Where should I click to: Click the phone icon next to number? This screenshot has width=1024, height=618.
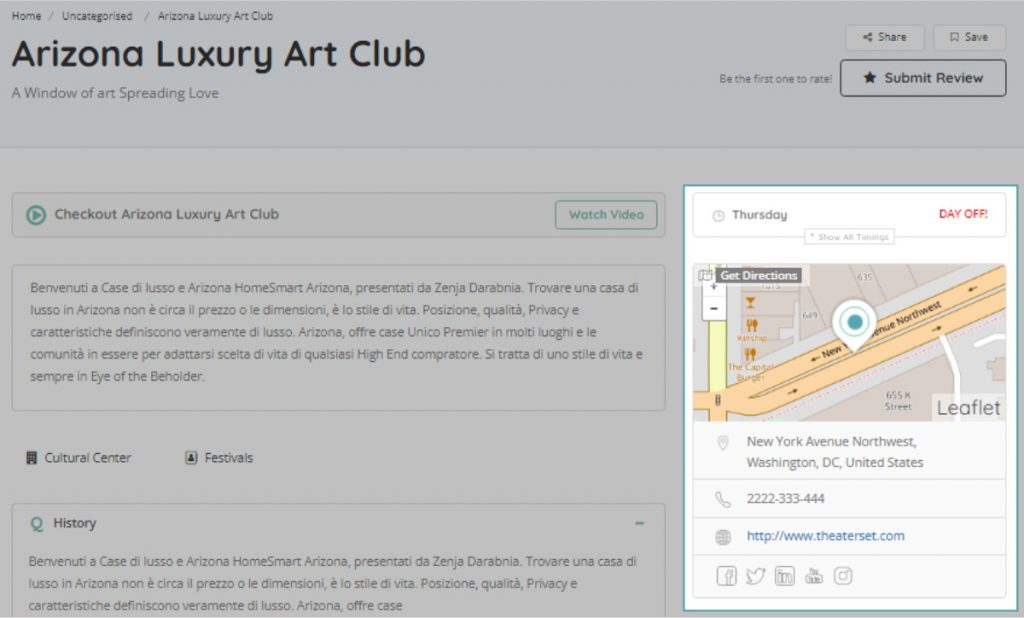click(x=723, y=499)
